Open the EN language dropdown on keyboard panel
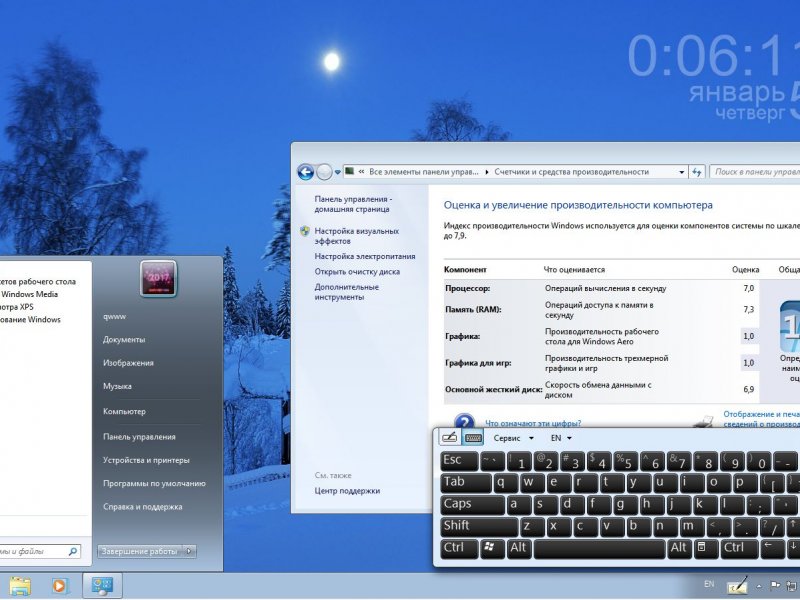Image resolution: width=800 pixels, height=600 pixels. click(x=561, y=438)
